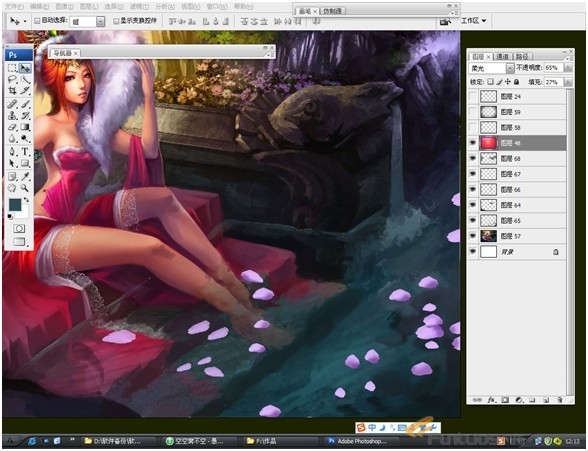Hide layer 57
Viewport: 588px width, 451px height.
point(473,236)
